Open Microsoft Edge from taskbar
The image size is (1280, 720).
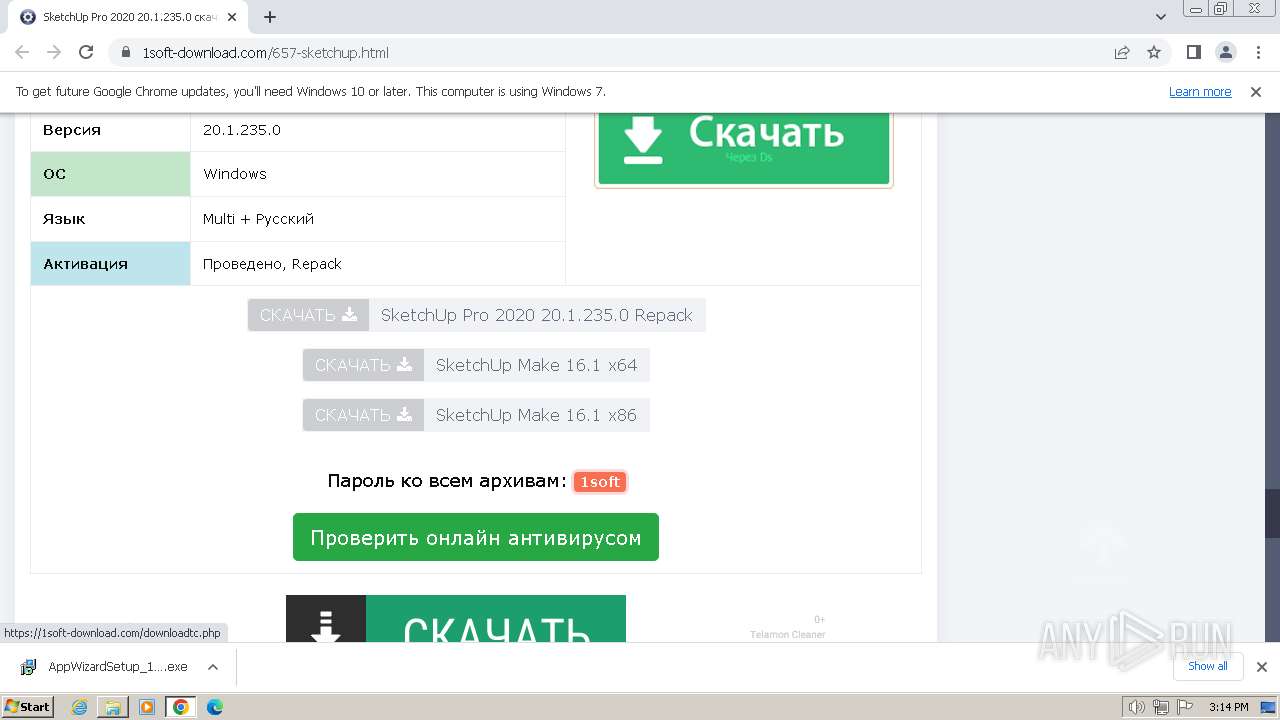point(214,706)
